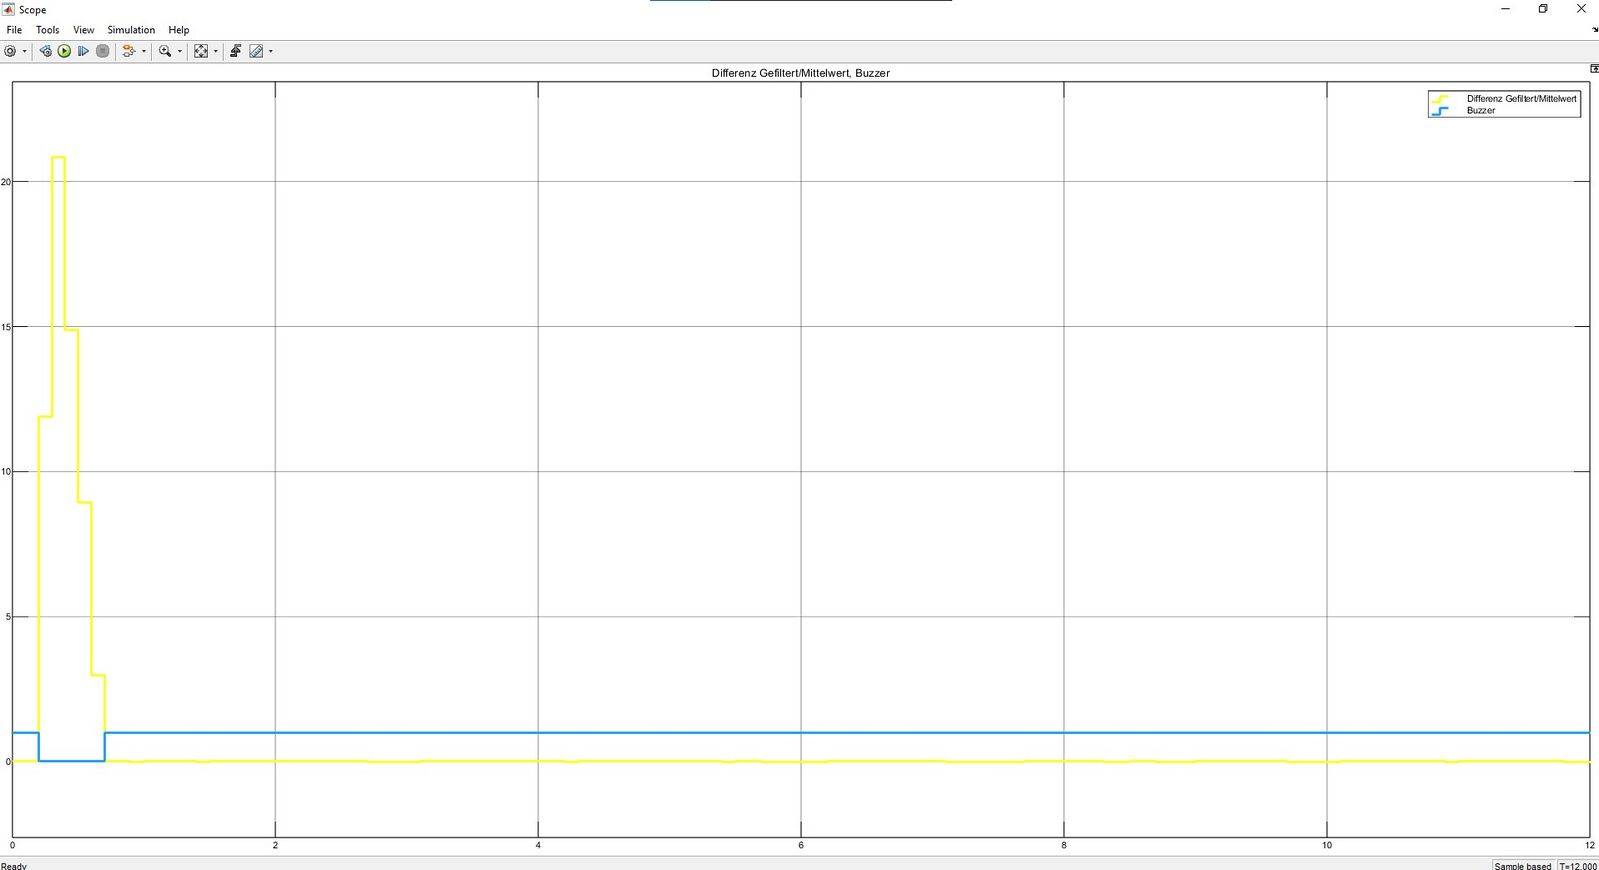This screenshot has height=870, width=1599.
Task: Click the maximize axes button at plot corner
Action: (1593, 69)
